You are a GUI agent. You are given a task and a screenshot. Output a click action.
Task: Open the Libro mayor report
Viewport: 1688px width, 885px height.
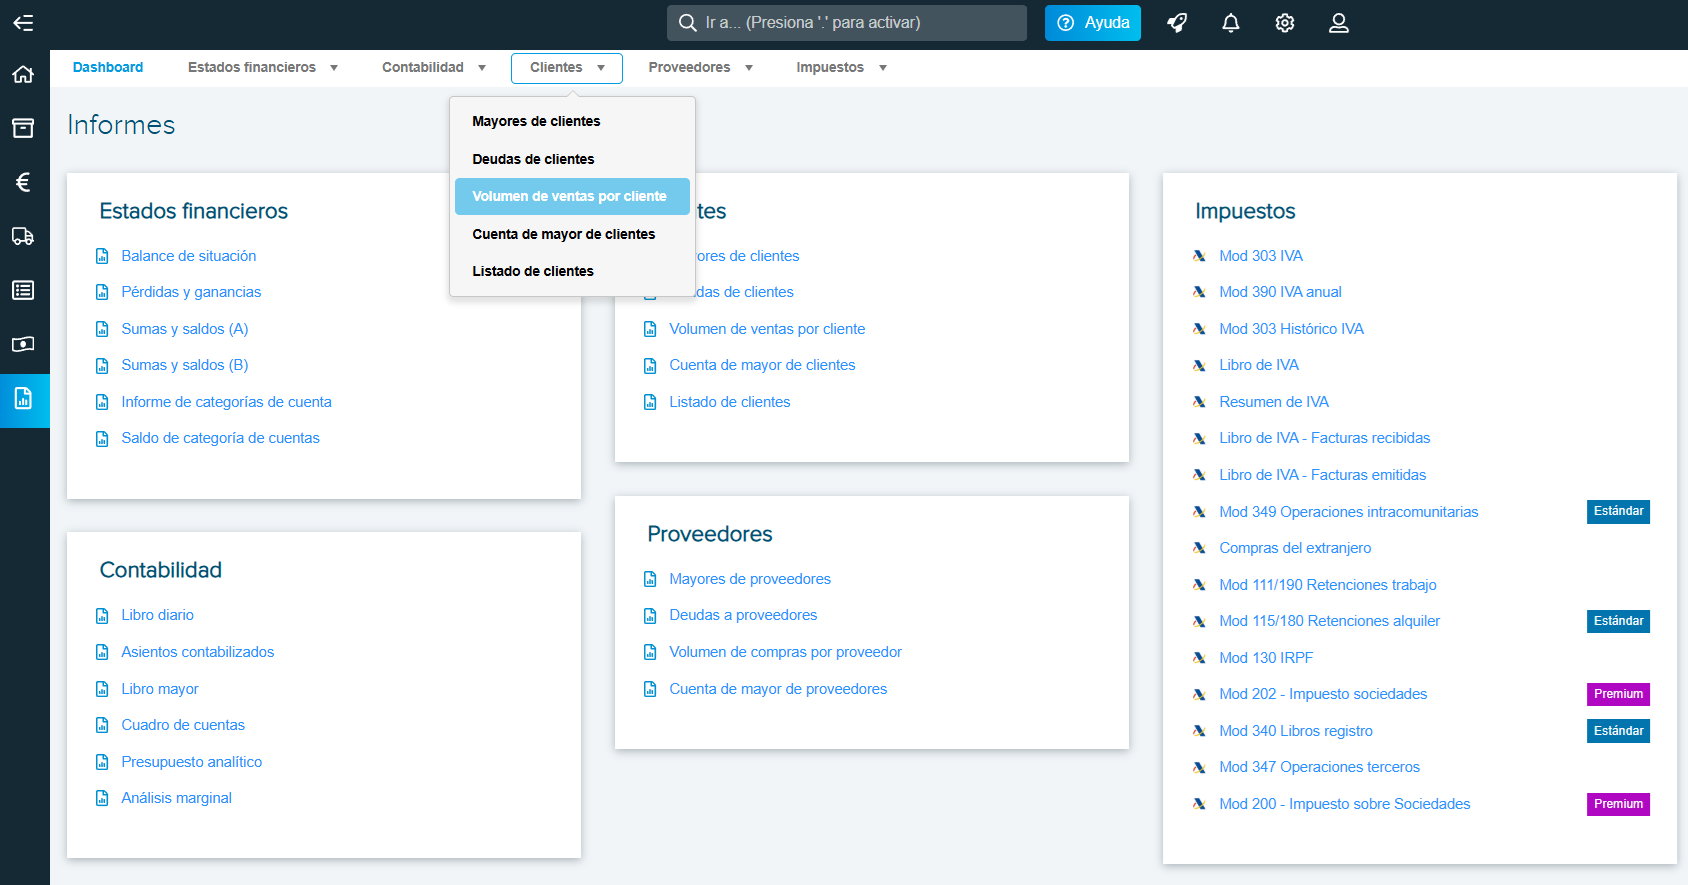(160, 689)
